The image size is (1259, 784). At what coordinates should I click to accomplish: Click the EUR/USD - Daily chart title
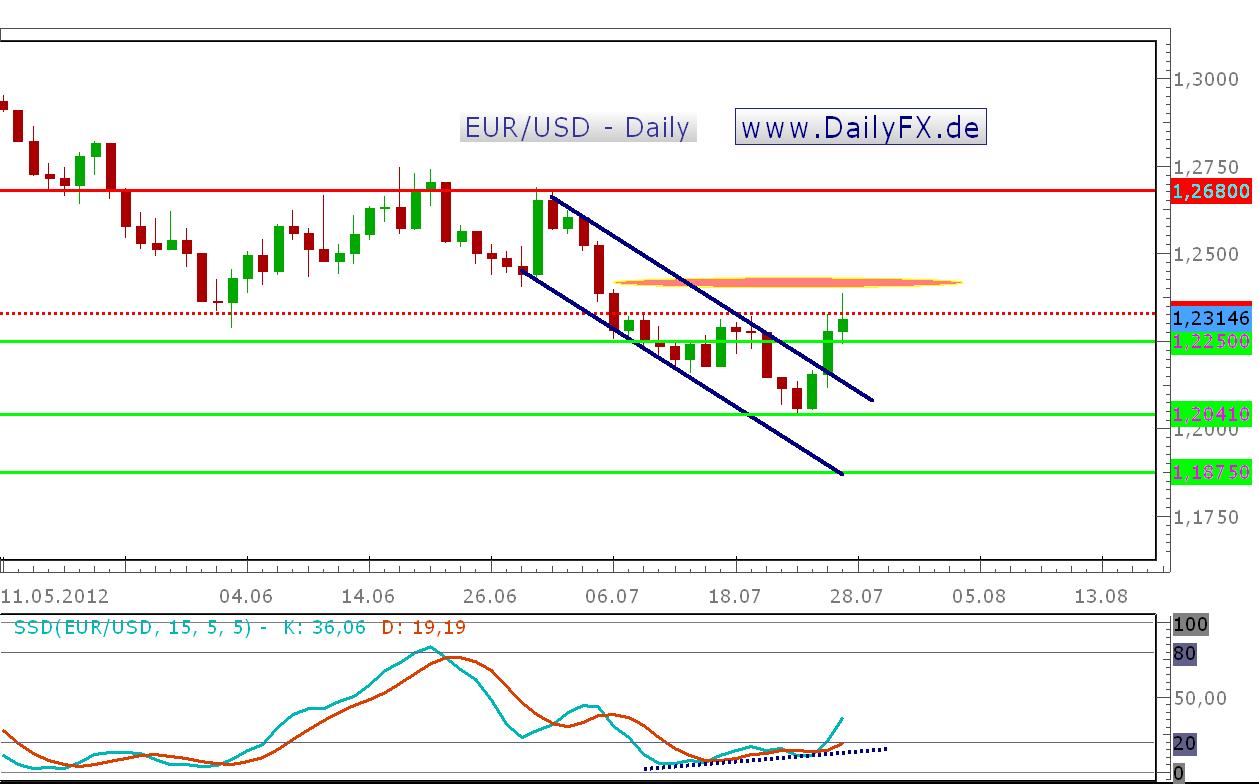tap(578, 127)
